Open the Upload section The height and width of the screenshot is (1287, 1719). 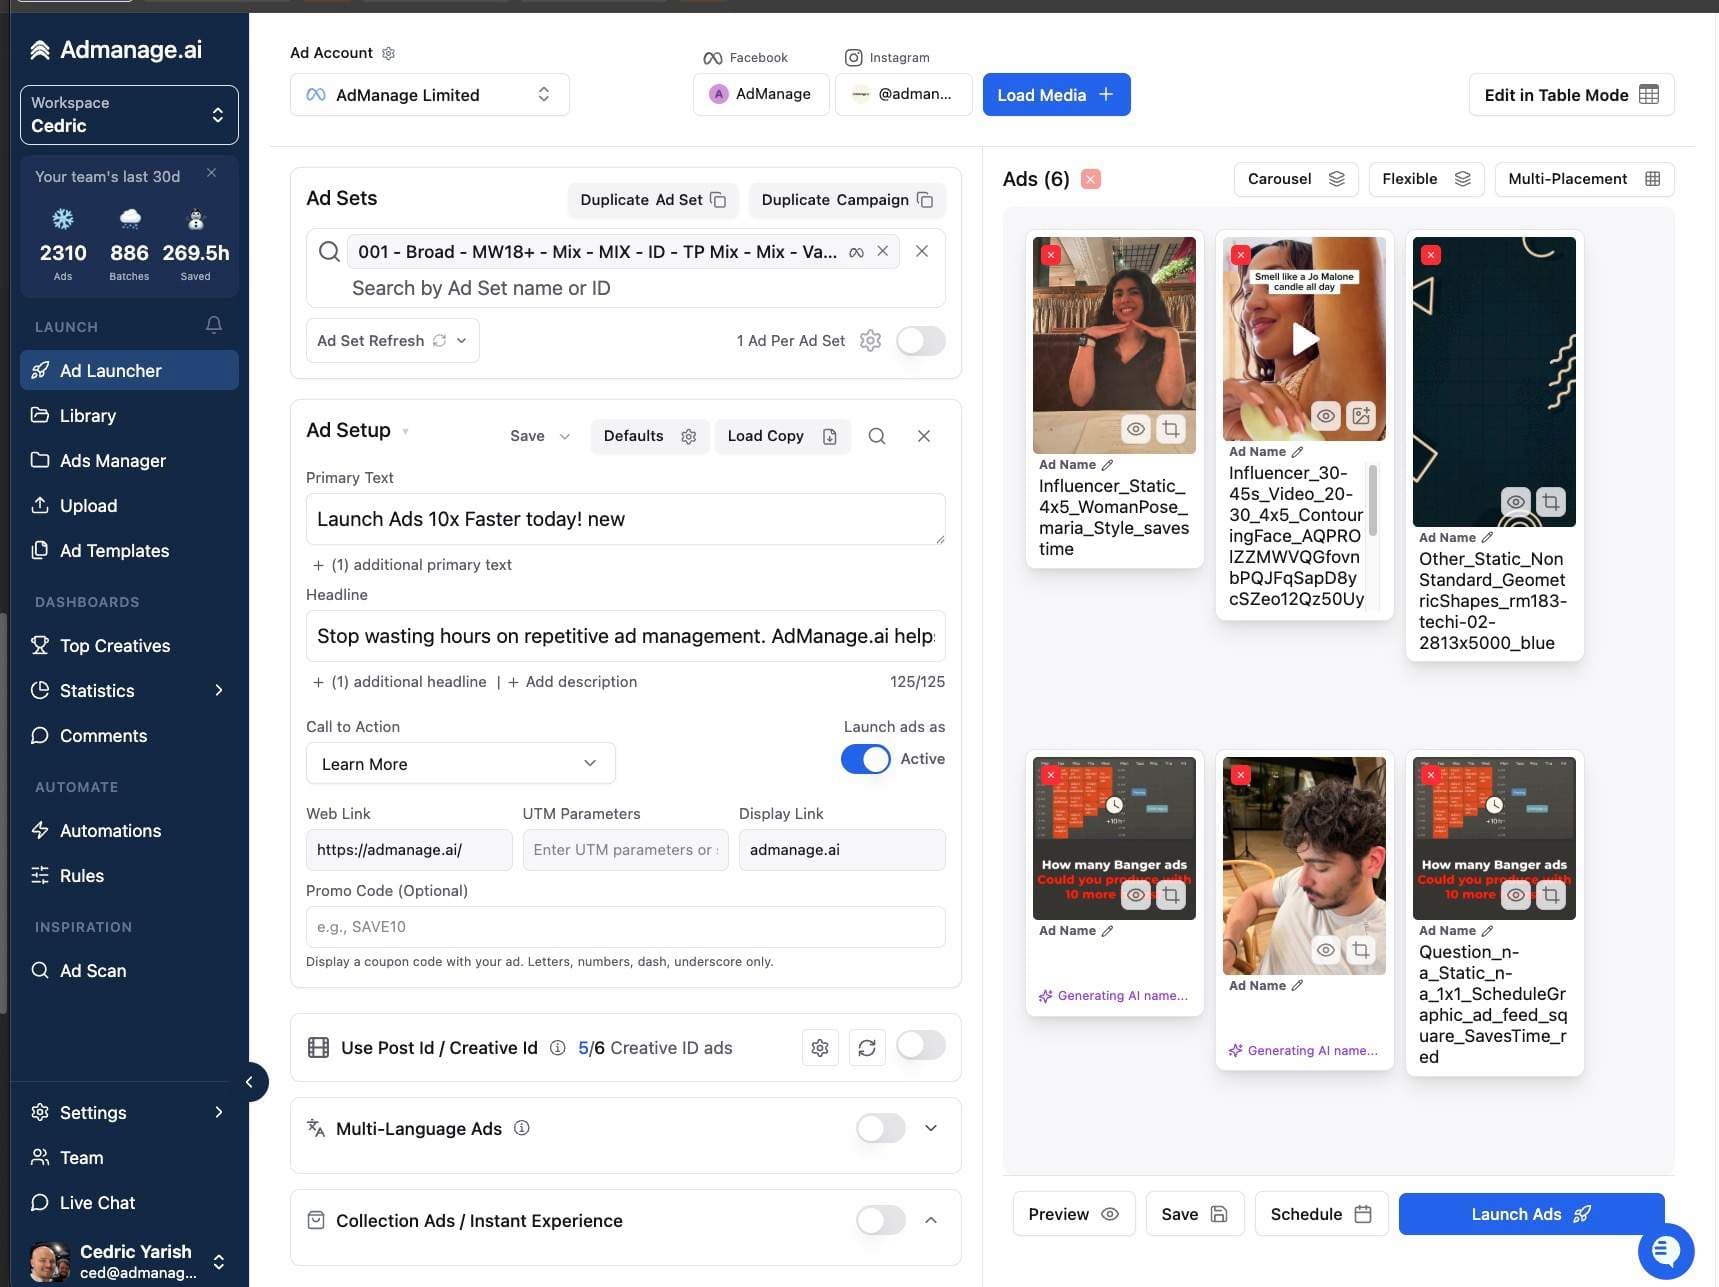pyautogui.click(x=88, y=505)
